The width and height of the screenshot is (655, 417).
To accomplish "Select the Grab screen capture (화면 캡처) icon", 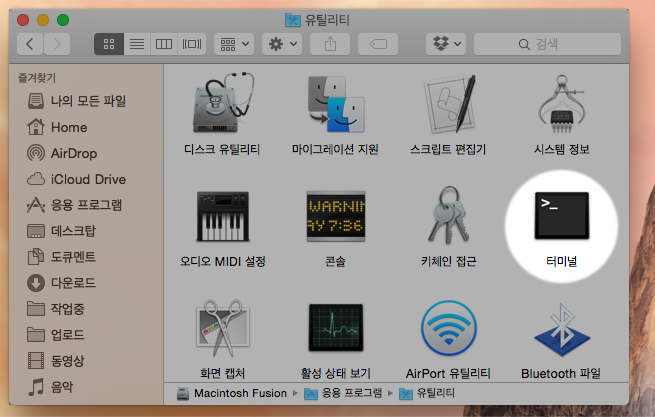I will click(223, 328).
